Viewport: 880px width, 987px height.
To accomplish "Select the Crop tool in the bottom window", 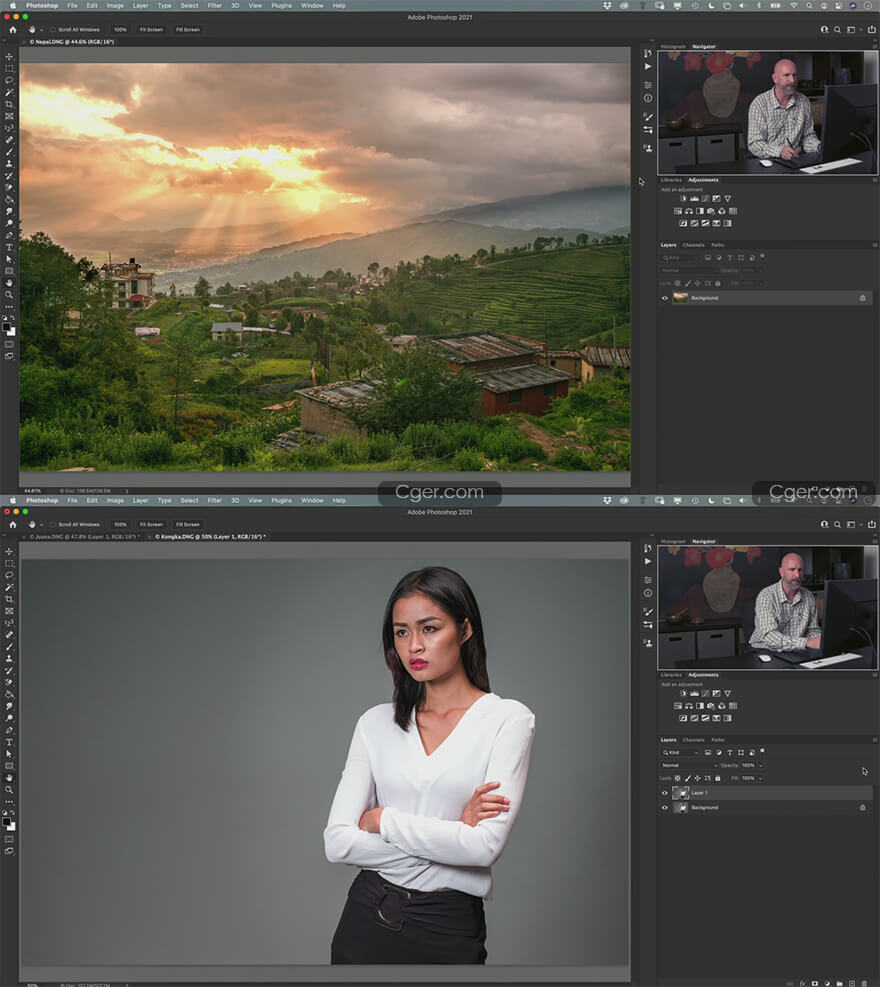I will click(x=9, y=599).
